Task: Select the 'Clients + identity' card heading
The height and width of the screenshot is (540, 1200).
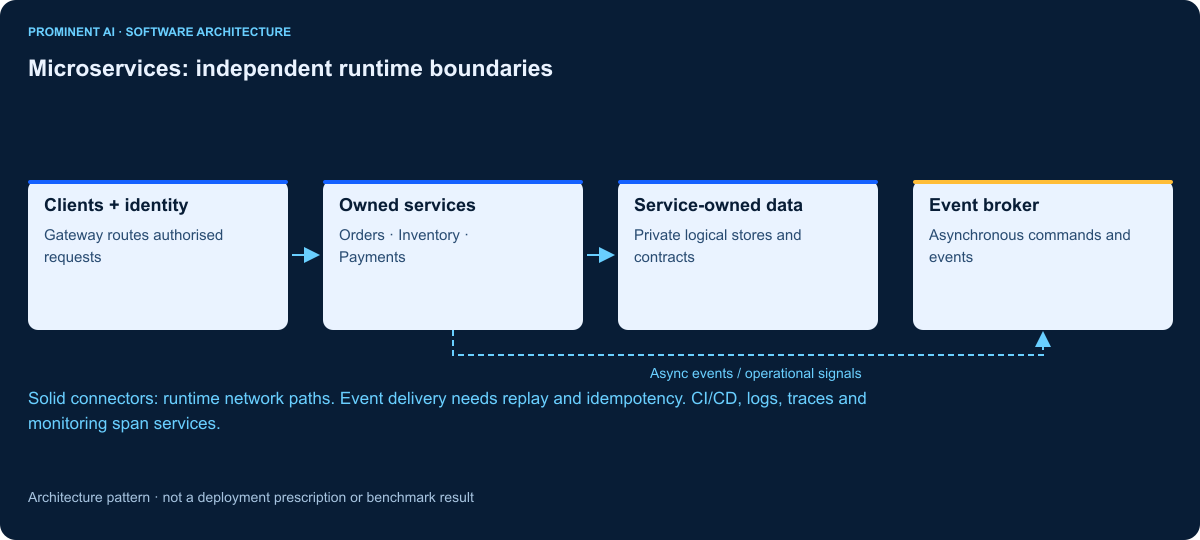Action: tap(116, 205)
